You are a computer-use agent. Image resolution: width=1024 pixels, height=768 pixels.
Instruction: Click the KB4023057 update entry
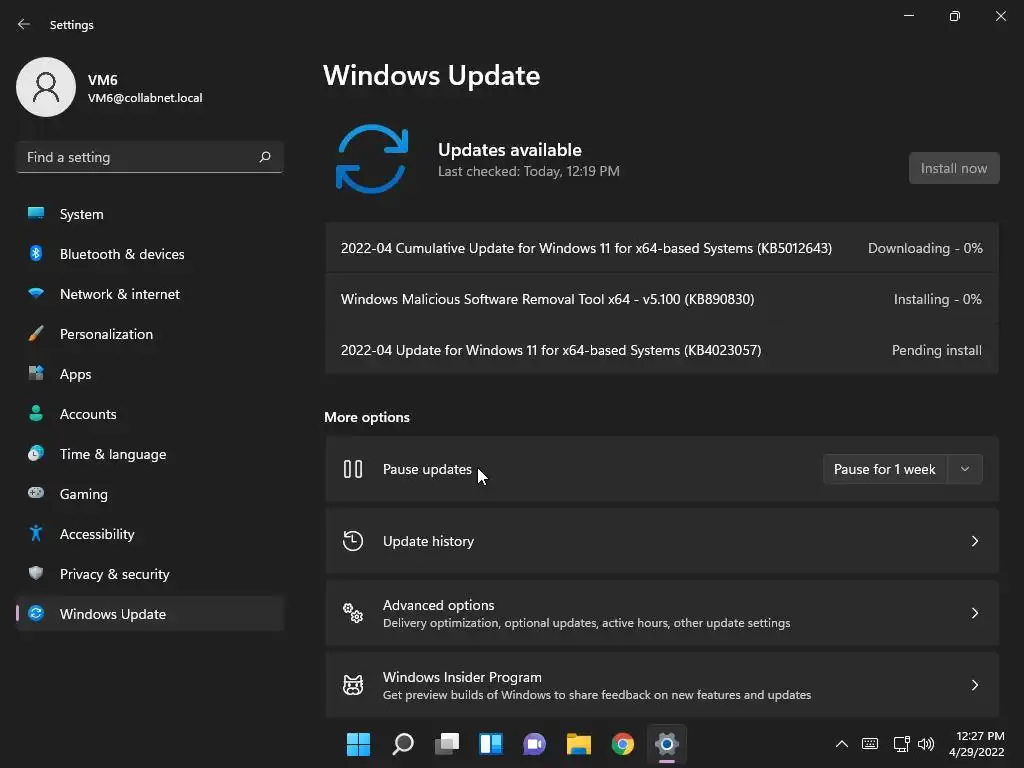pos(662,350)
